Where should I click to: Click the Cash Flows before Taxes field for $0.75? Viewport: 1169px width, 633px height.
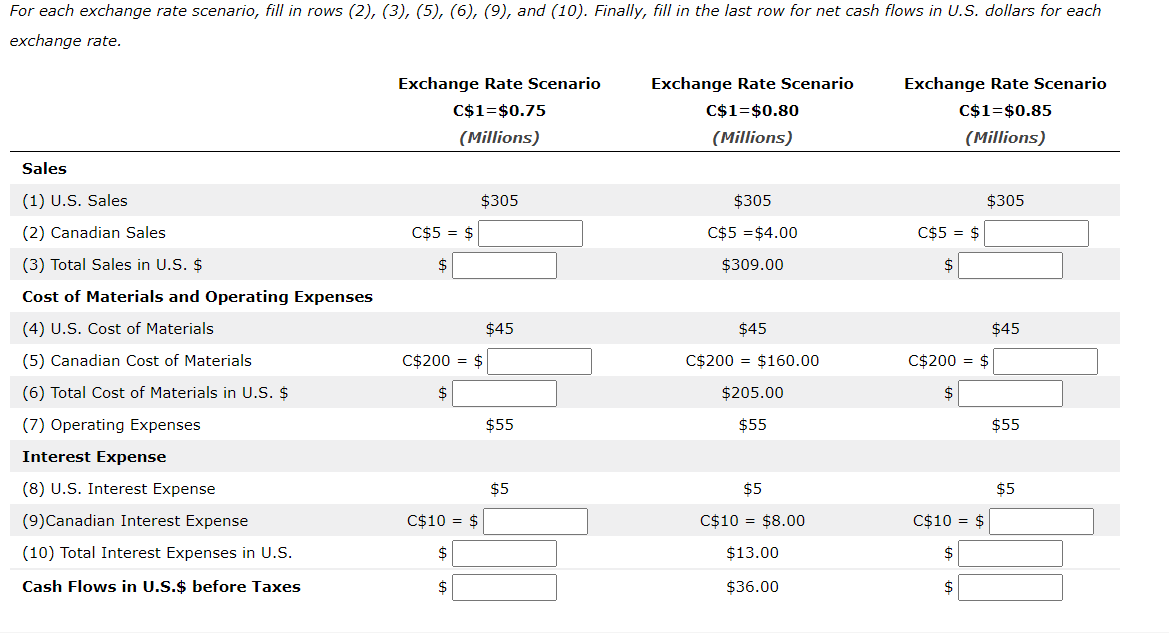(505, 586)
